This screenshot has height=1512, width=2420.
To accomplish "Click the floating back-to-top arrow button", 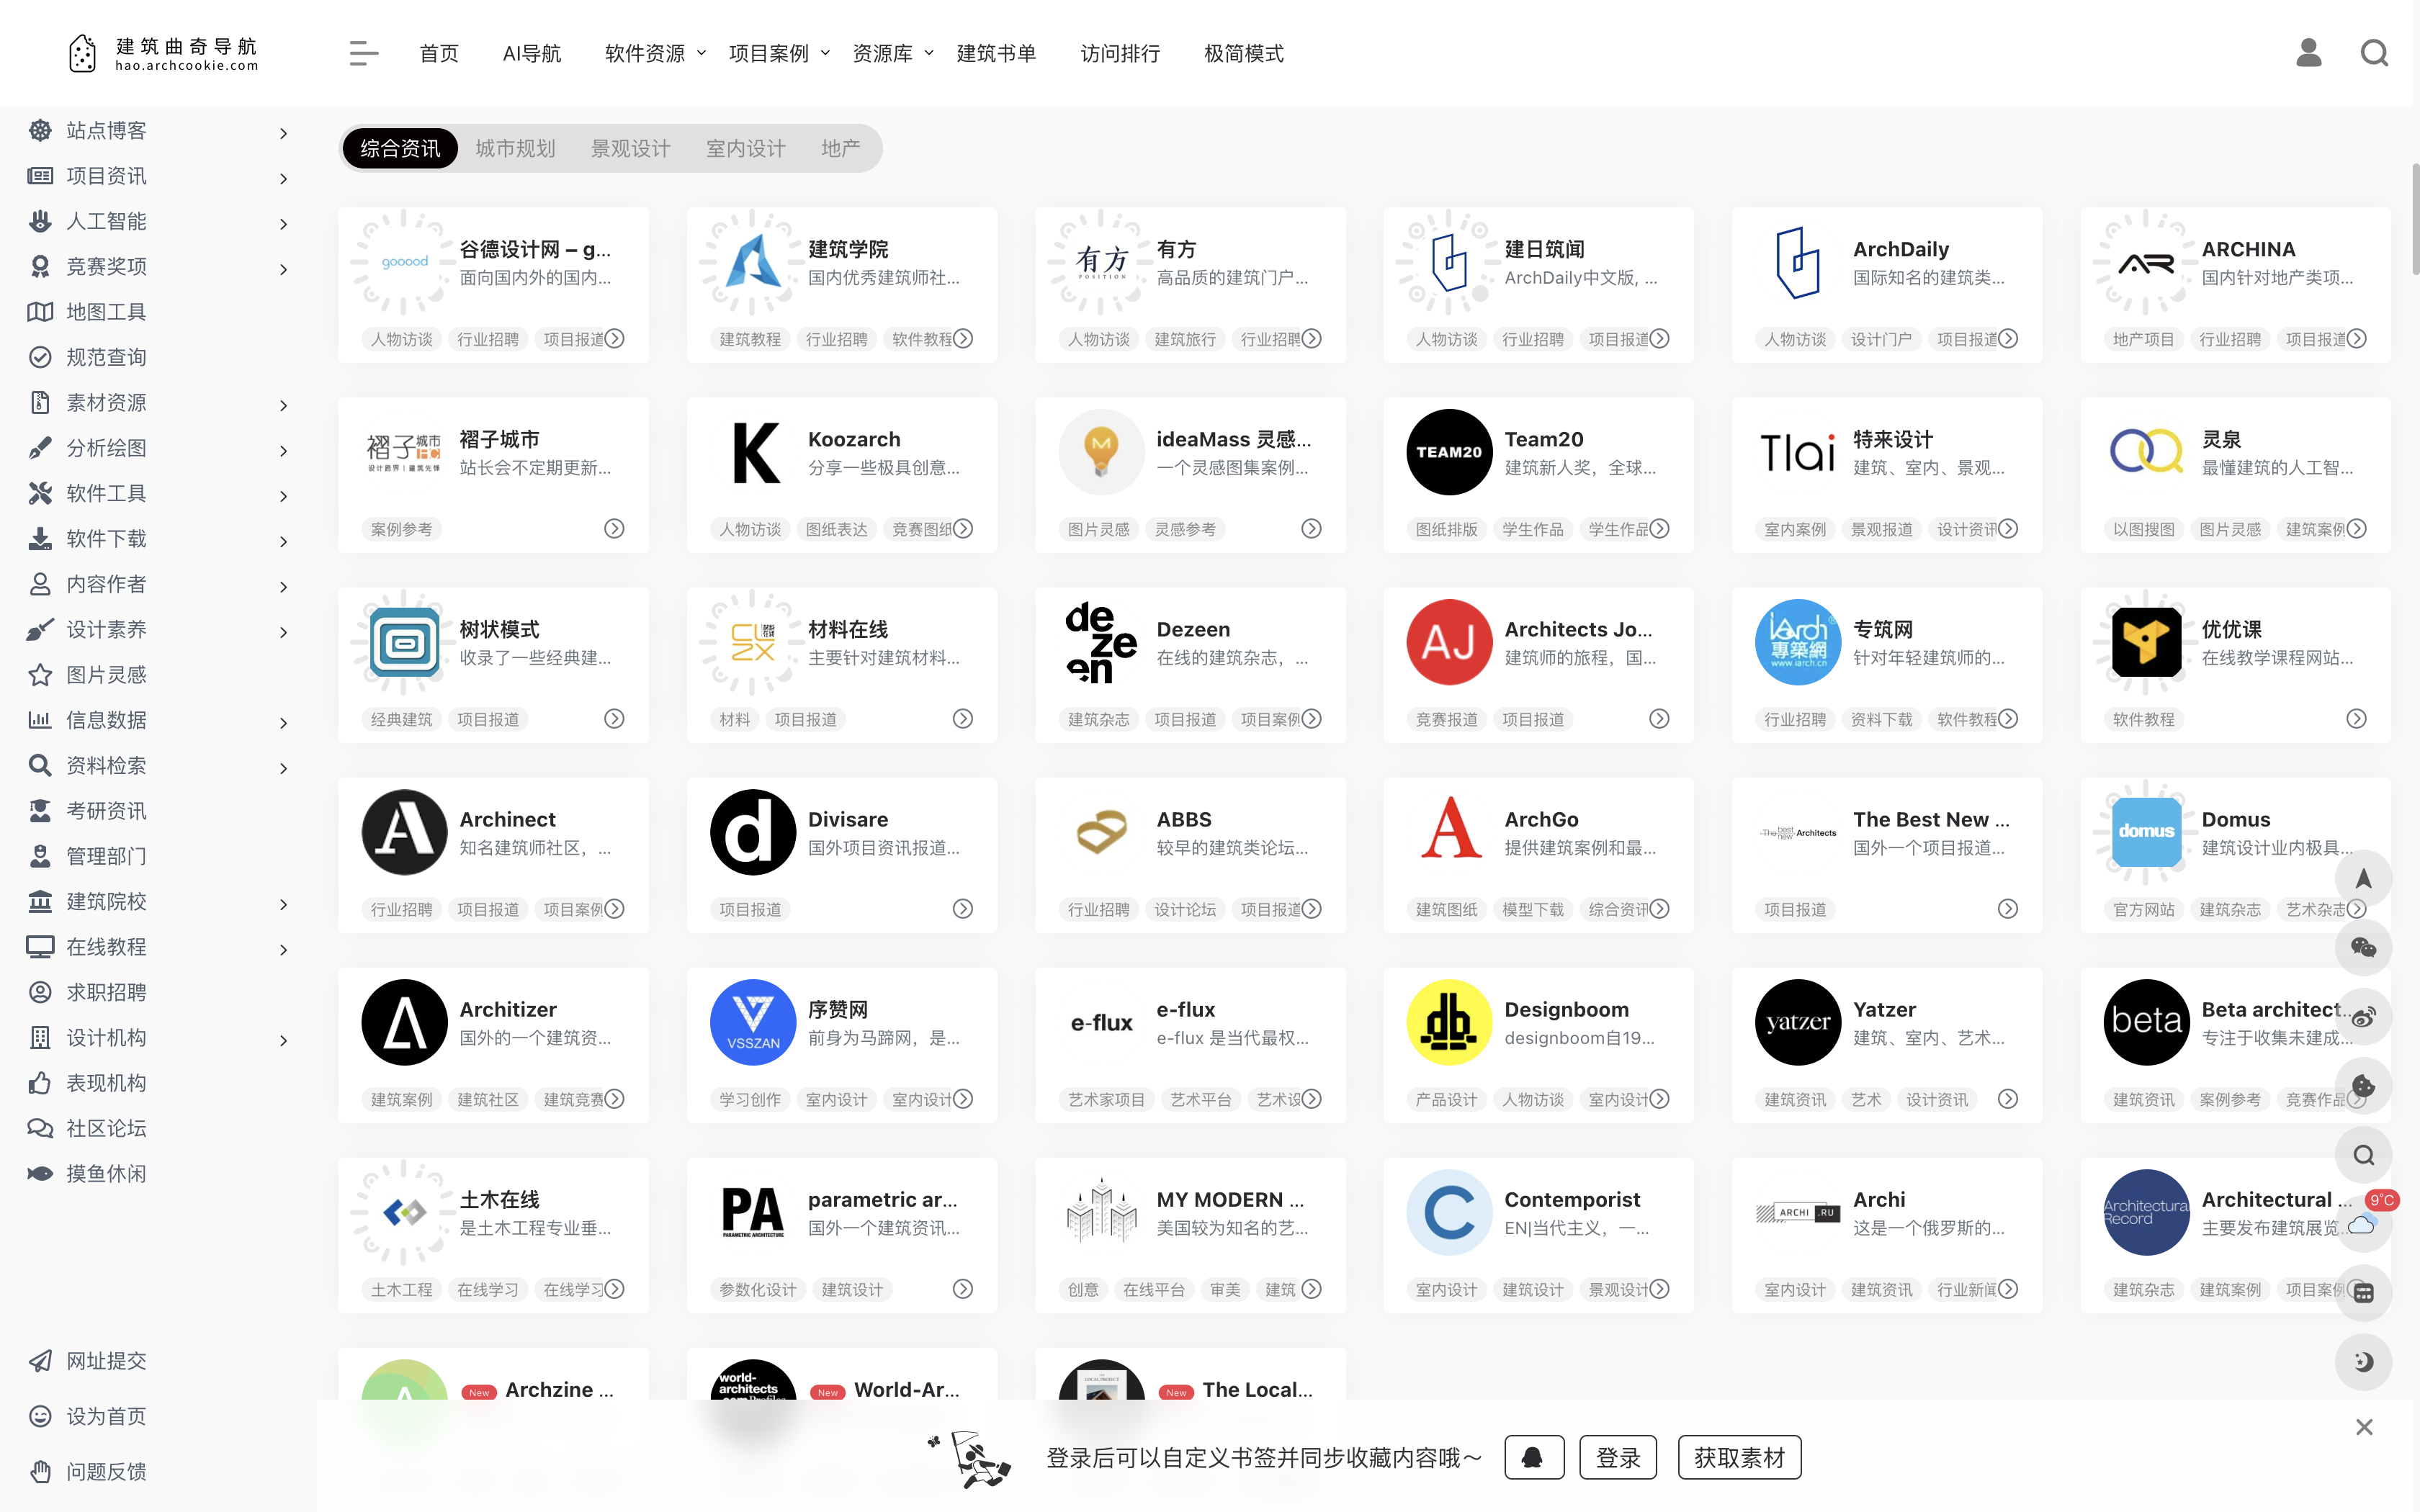I will click(x=2363, y=879).
